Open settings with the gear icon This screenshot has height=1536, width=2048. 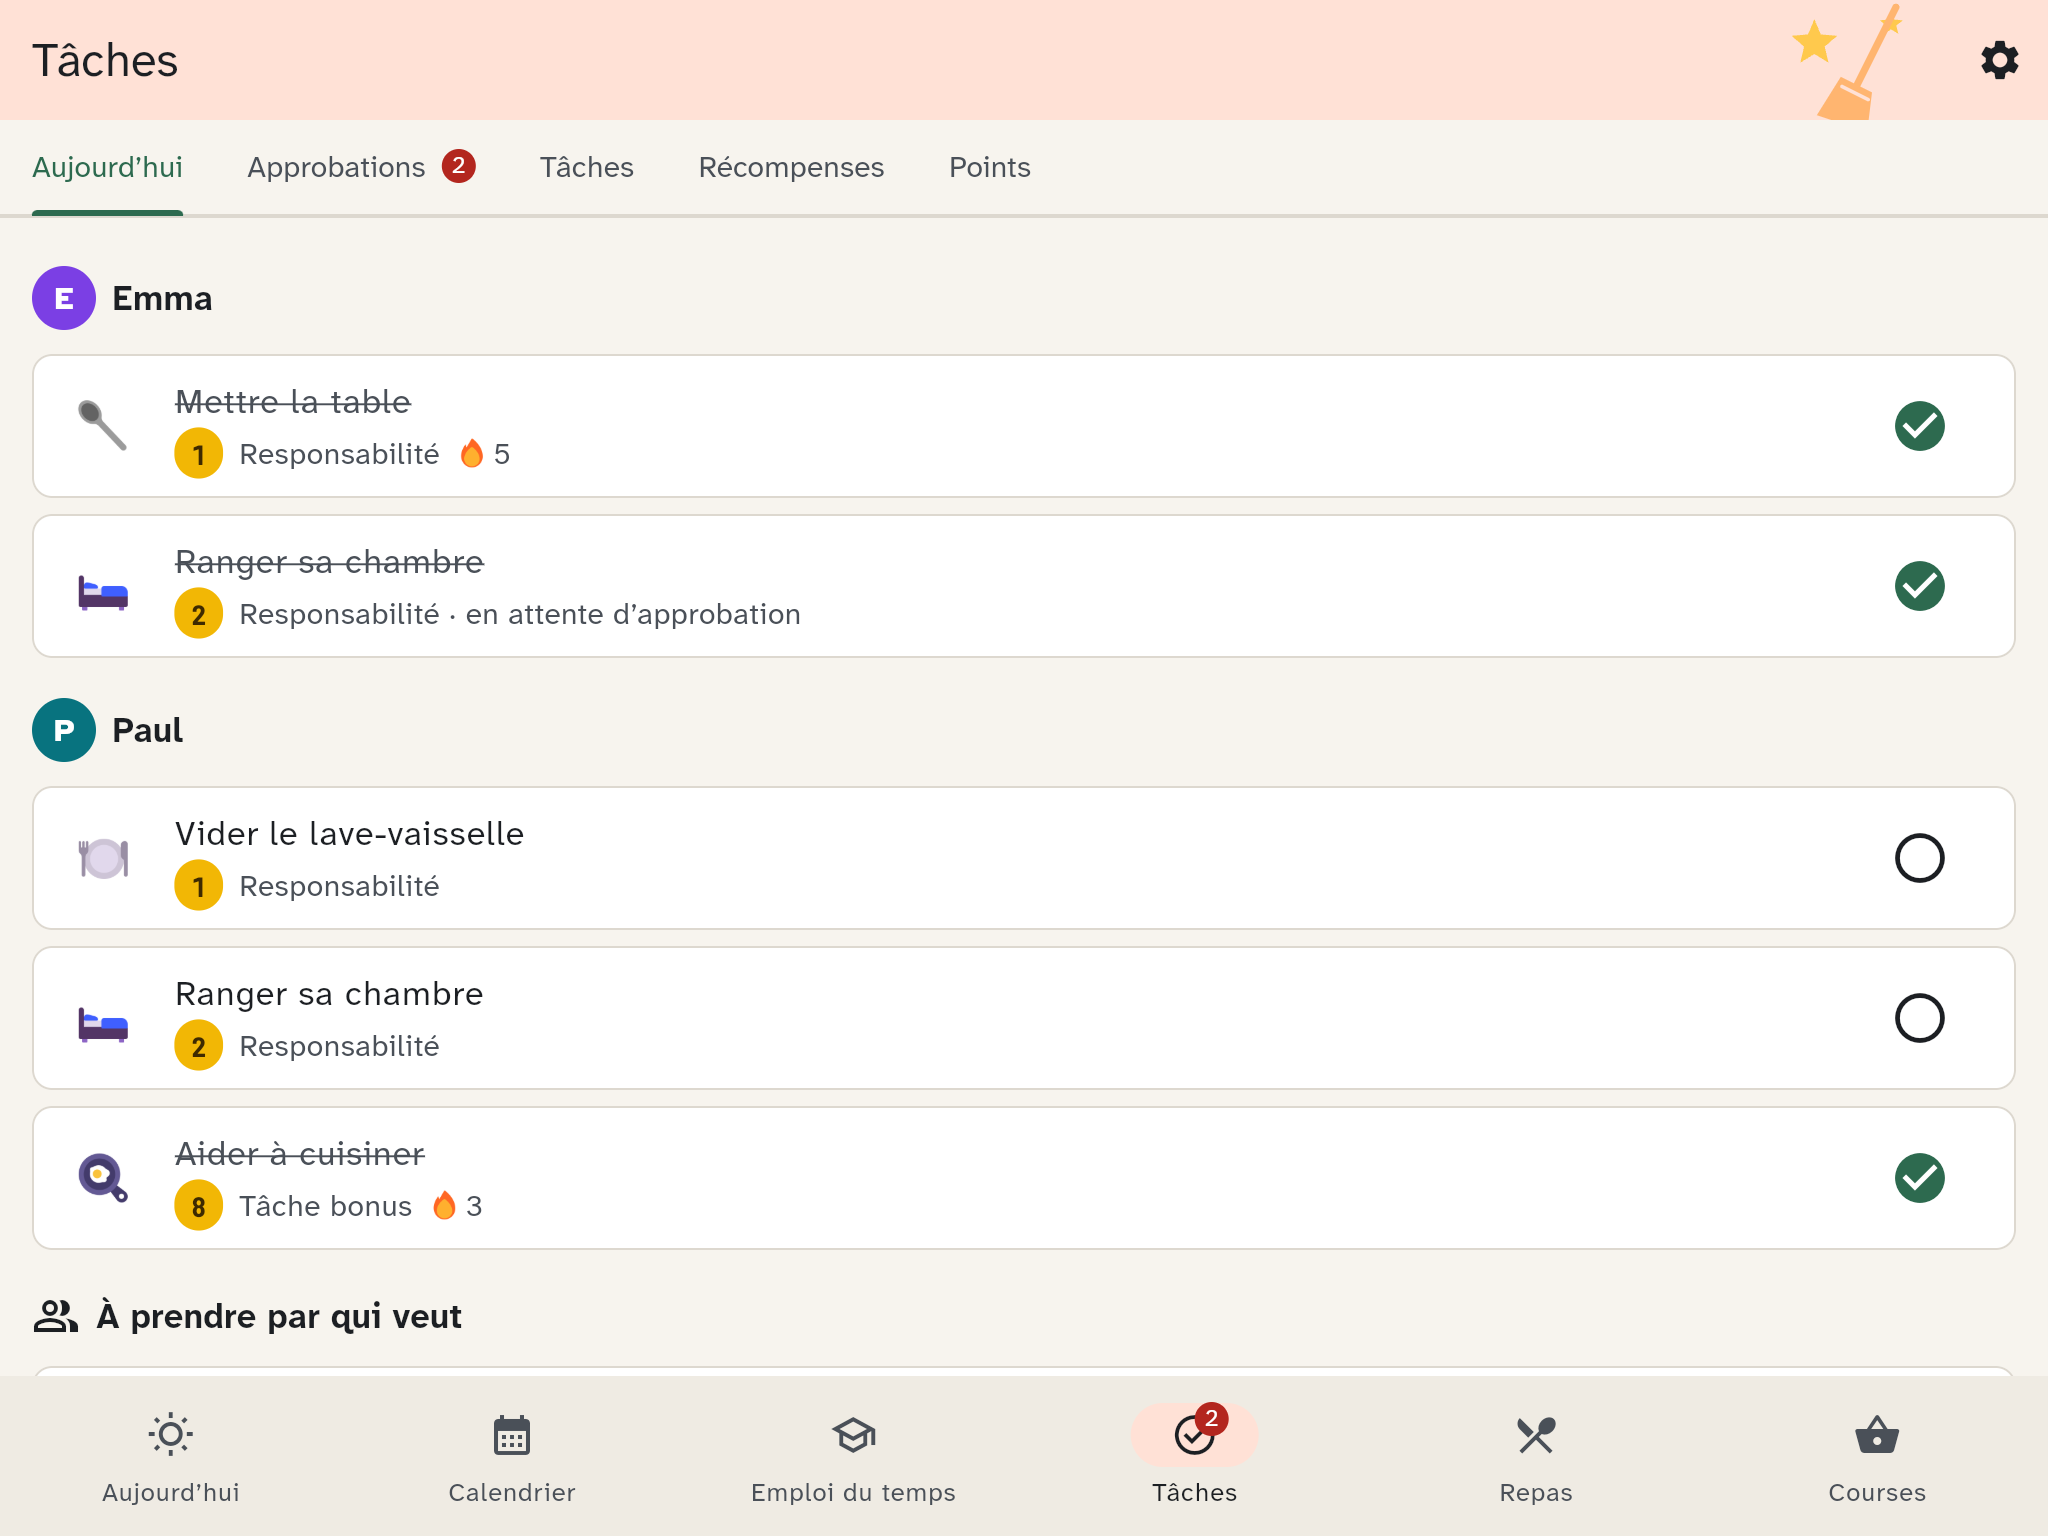point(1999,60)
